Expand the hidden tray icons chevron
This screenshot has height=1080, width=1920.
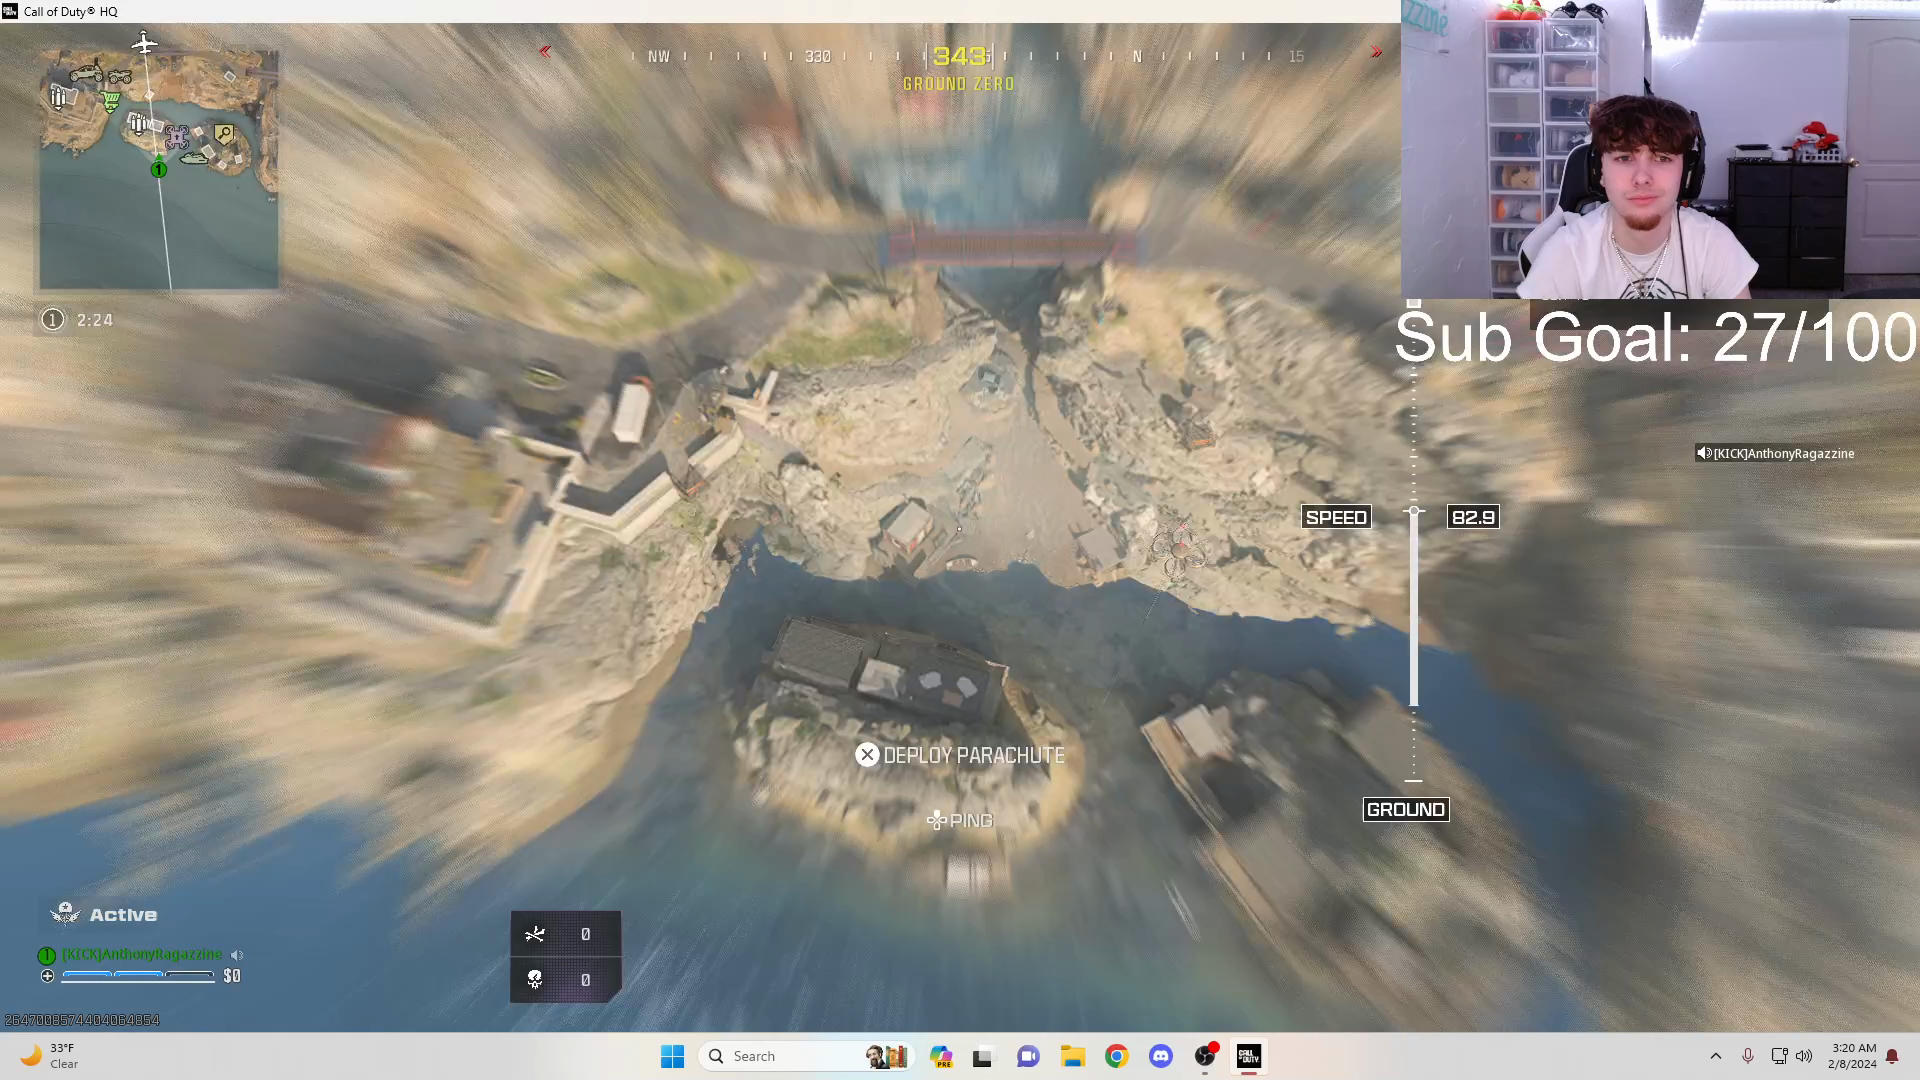coord(1716,1056)
